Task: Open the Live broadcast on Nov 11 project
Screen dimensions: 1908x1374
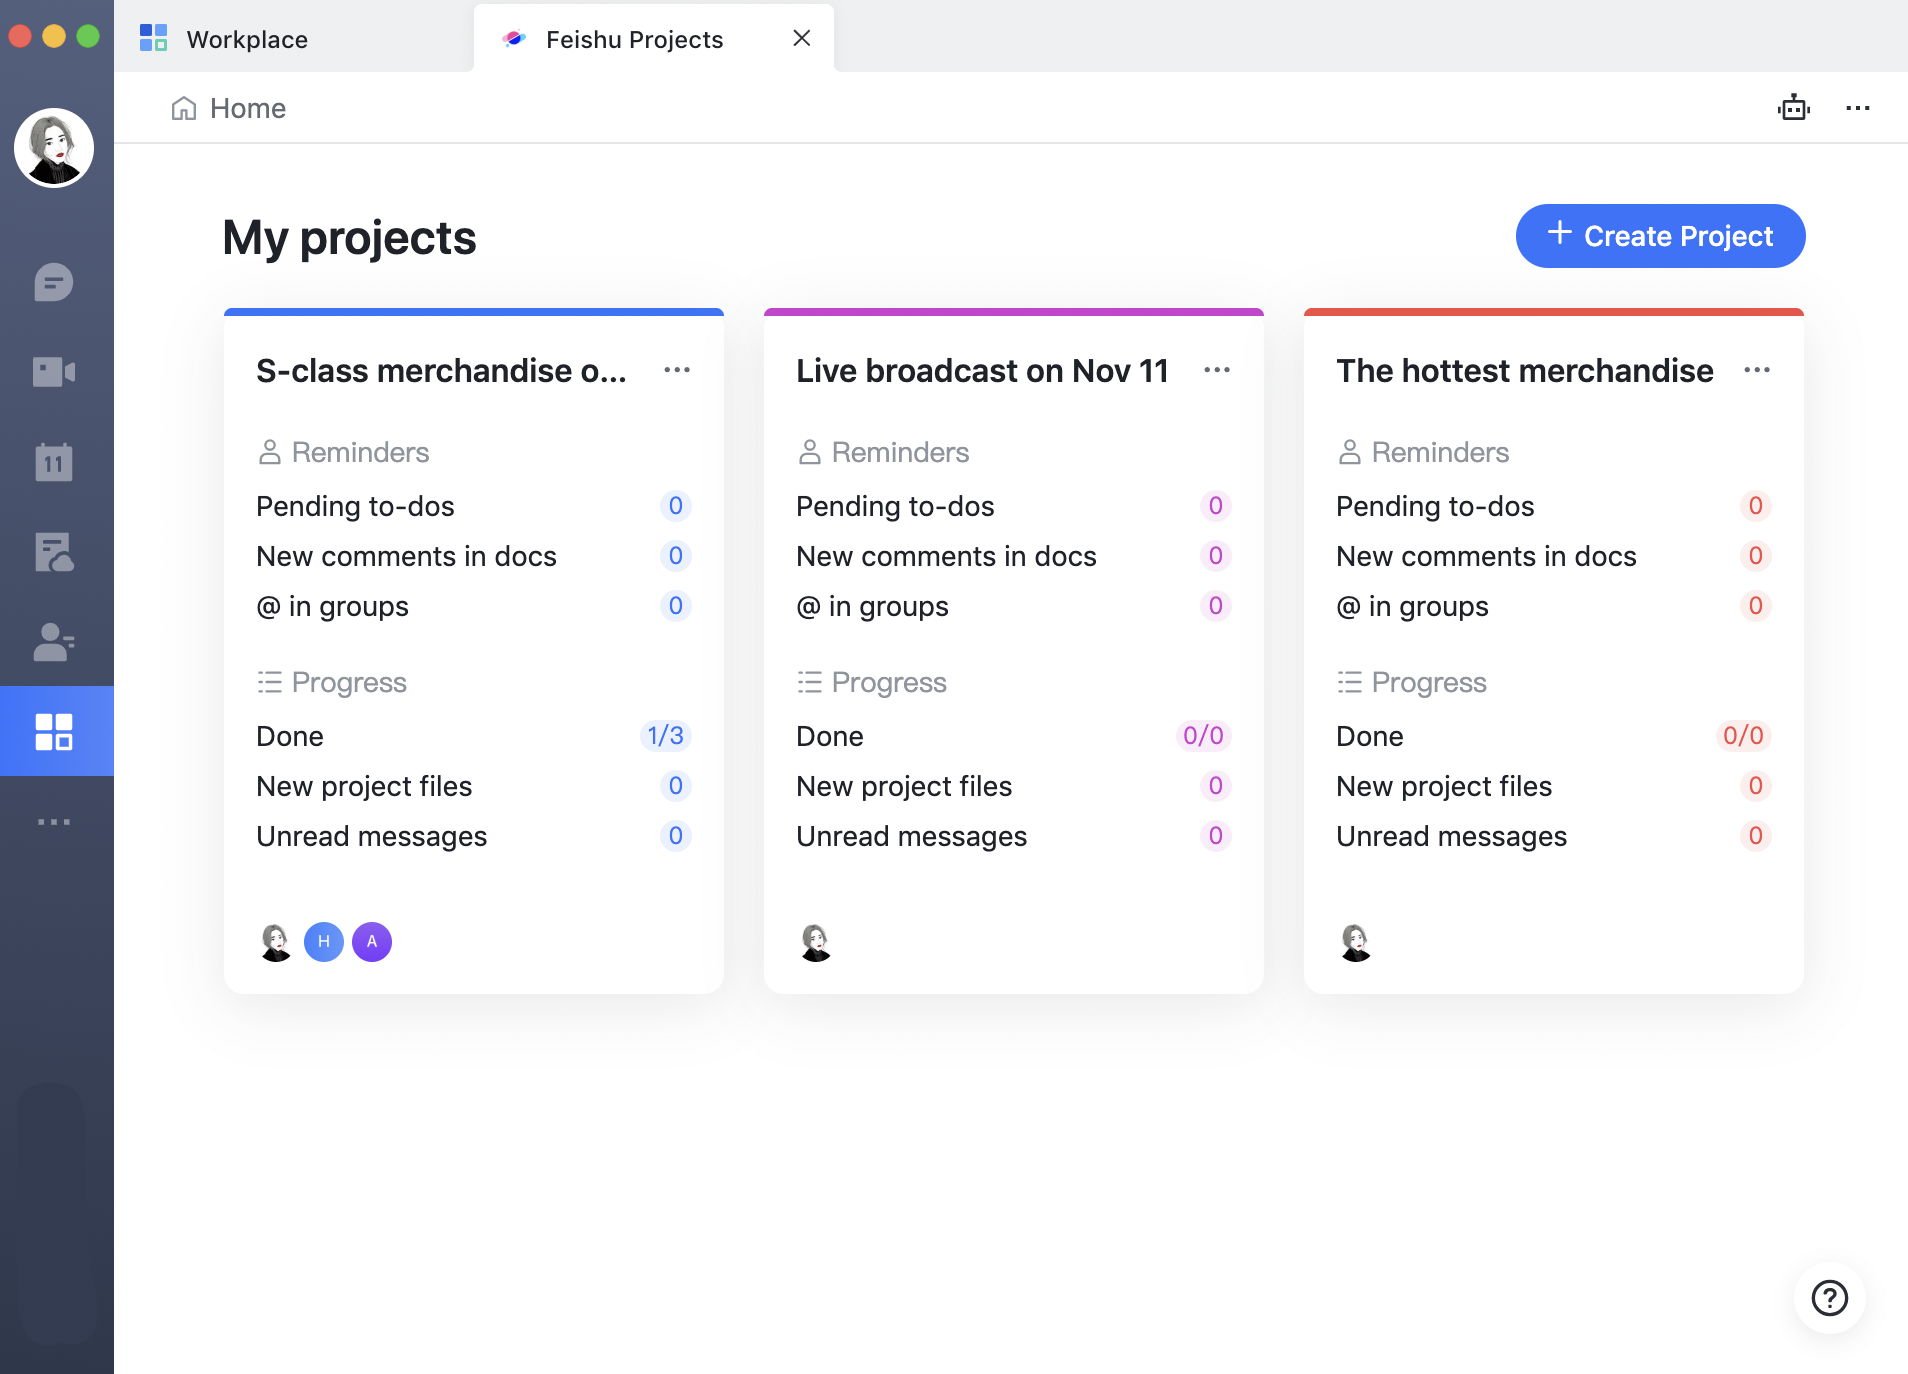Action: coord(981,370)
